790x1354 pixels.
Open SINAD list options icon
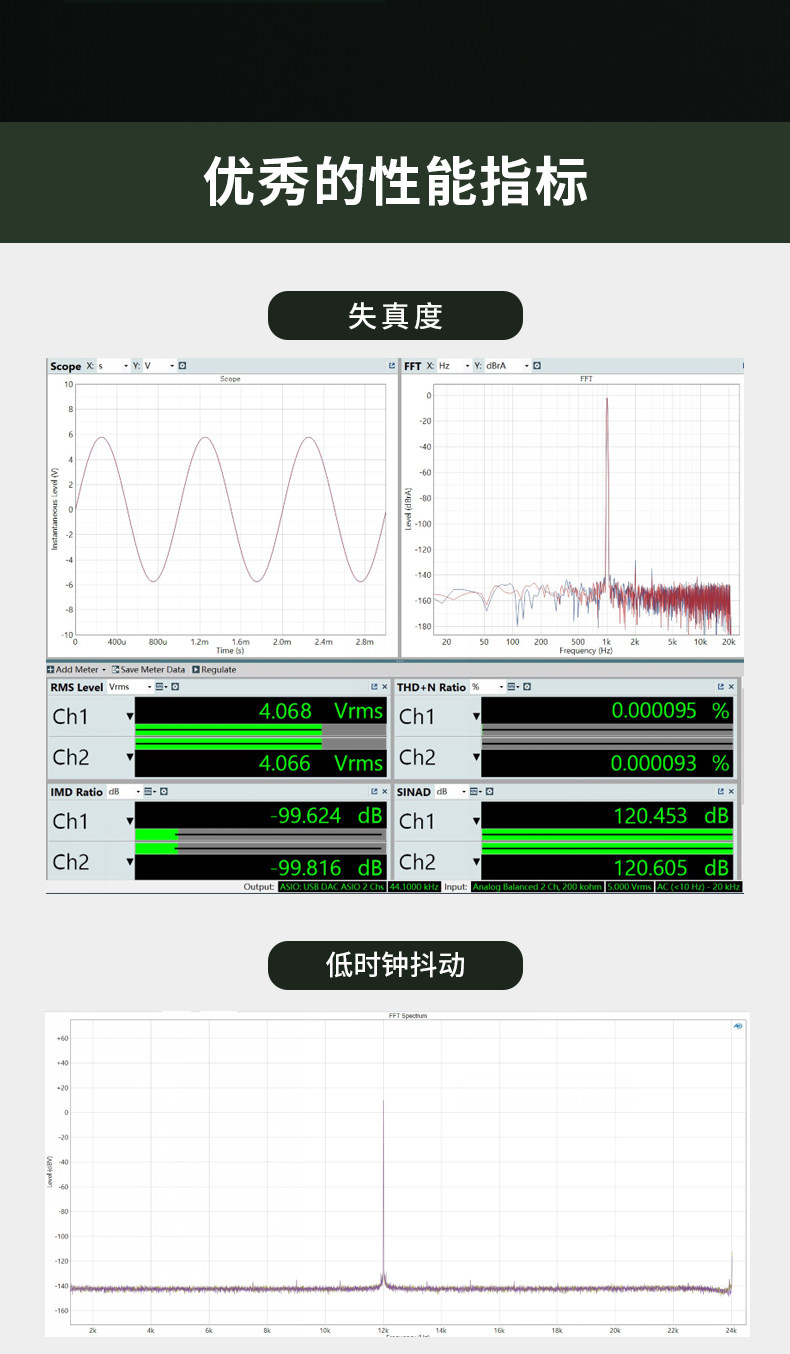(x=478, y=792)
